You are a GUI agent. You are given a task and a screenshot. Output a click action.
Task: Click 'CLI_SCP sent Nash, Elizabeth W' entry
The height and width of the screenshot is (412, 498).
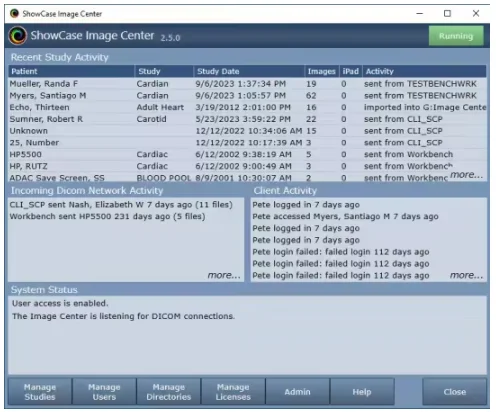click(121, 204)
